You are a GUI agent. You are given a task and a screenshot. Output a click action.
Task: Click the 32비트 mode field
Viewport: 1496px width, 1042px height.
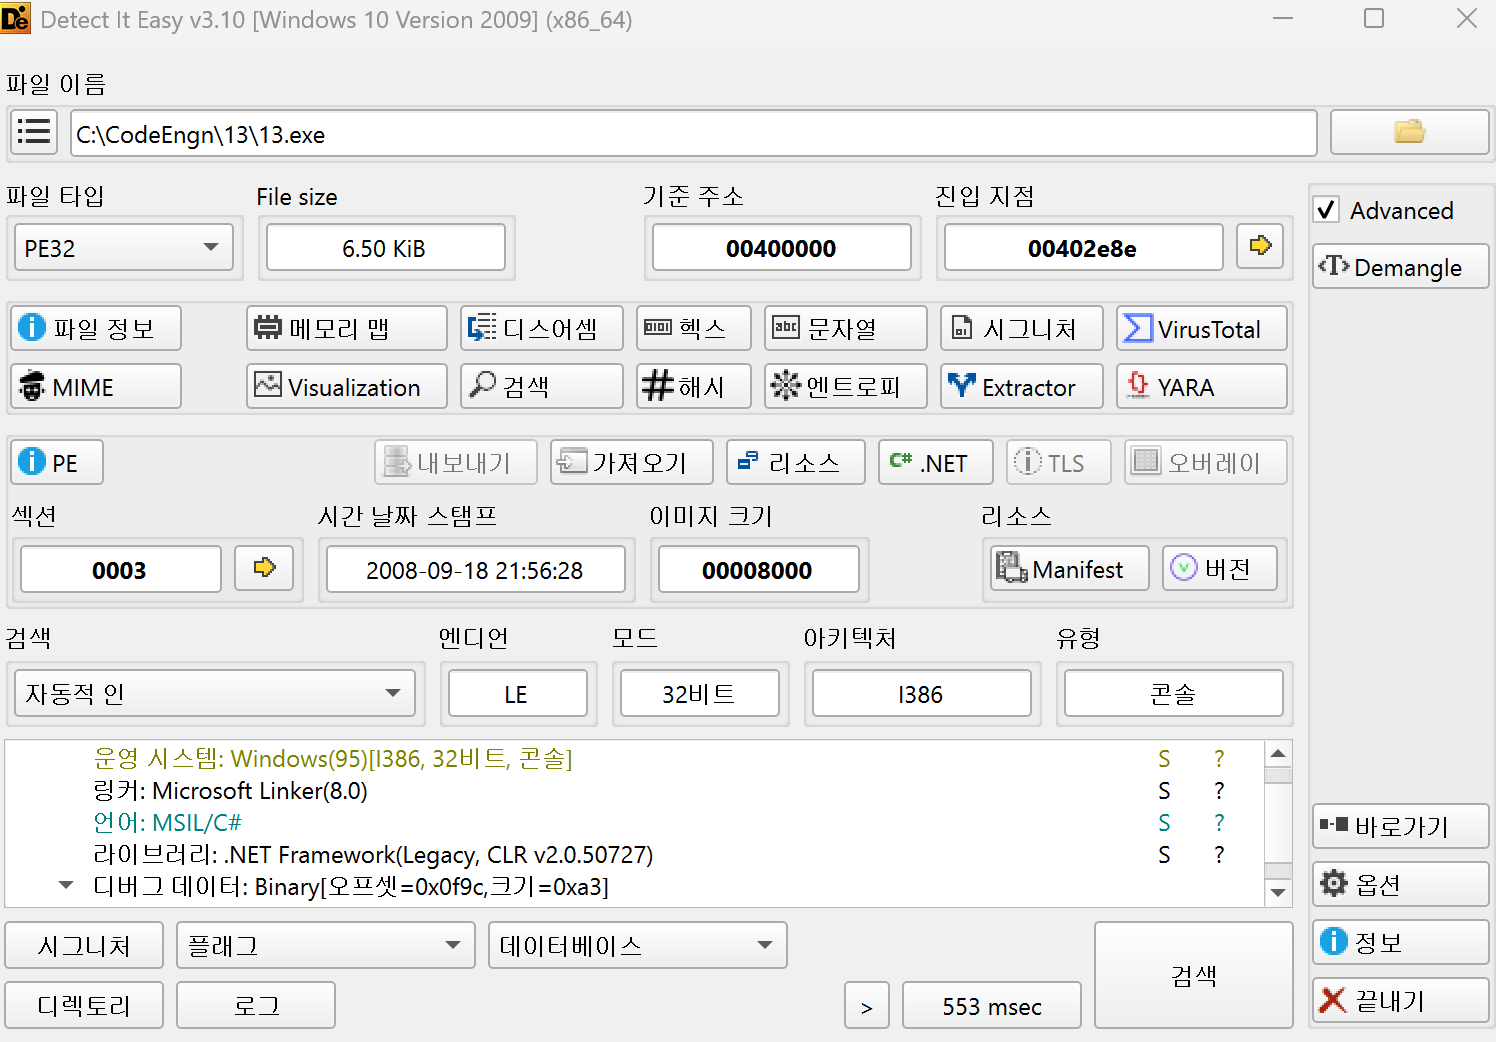pyautogui.click(x=699, y=694)
